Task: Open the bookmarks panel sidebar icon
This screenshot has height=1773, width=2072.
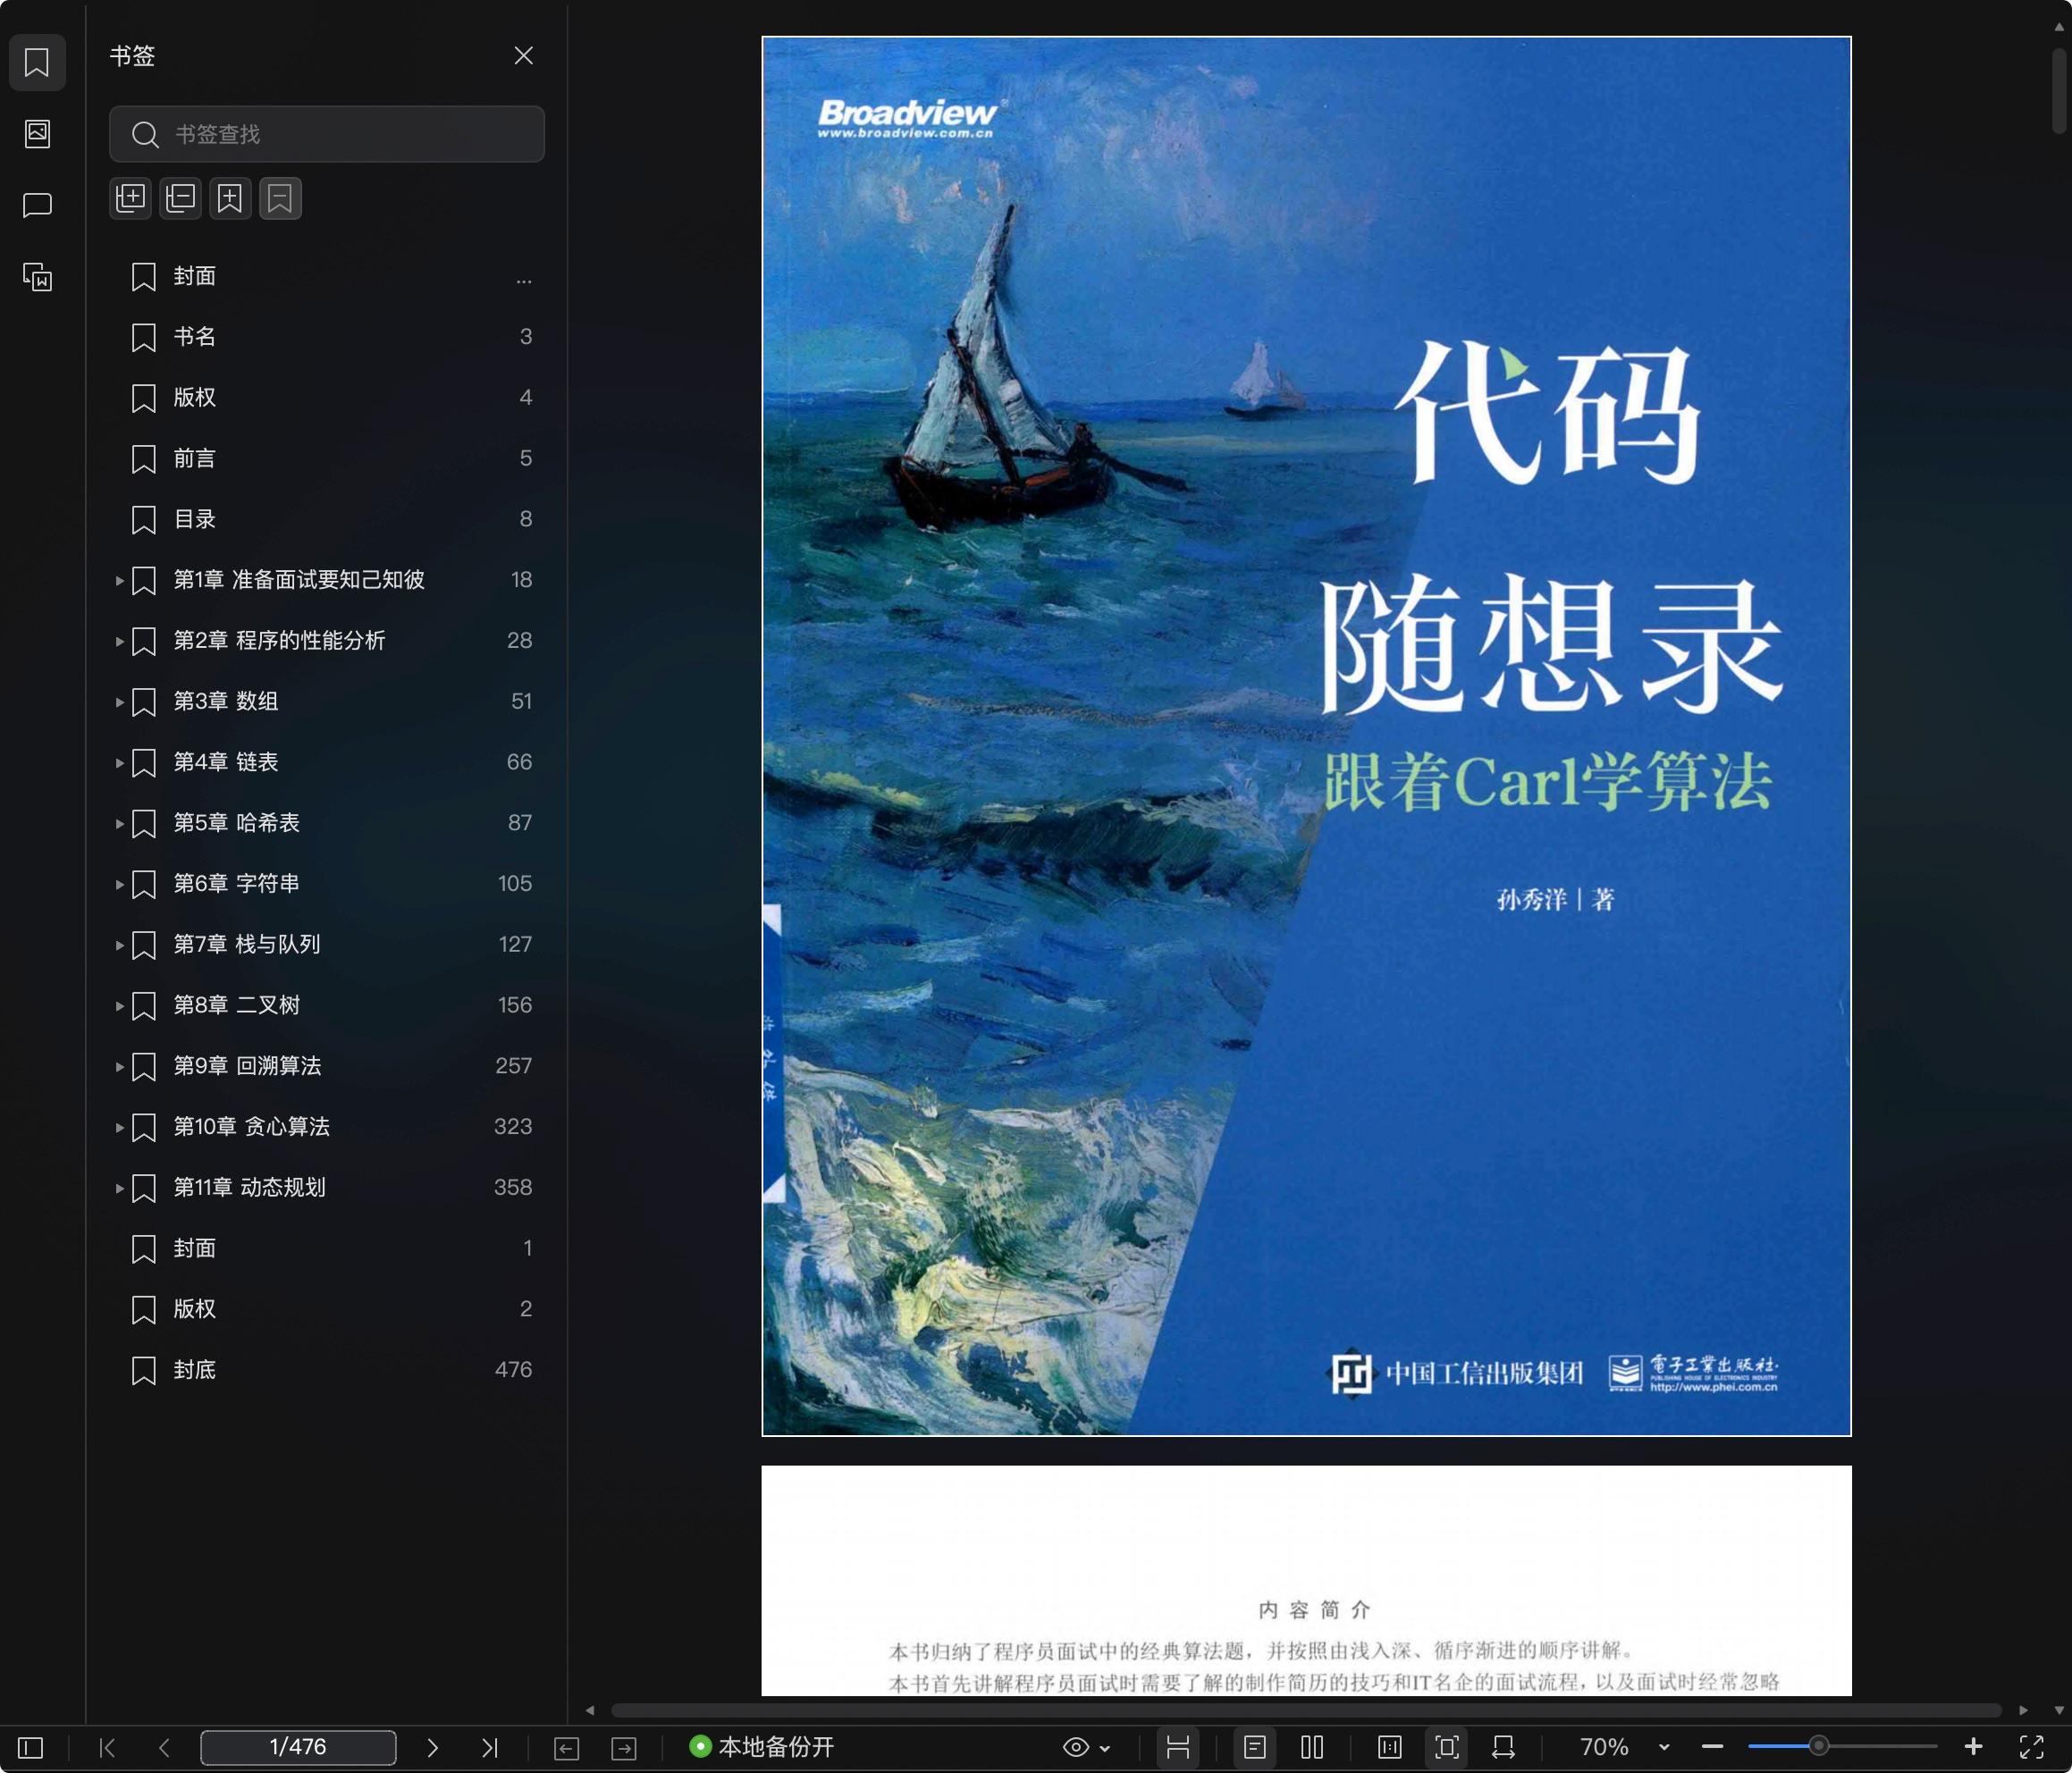Action: (37, 62)
